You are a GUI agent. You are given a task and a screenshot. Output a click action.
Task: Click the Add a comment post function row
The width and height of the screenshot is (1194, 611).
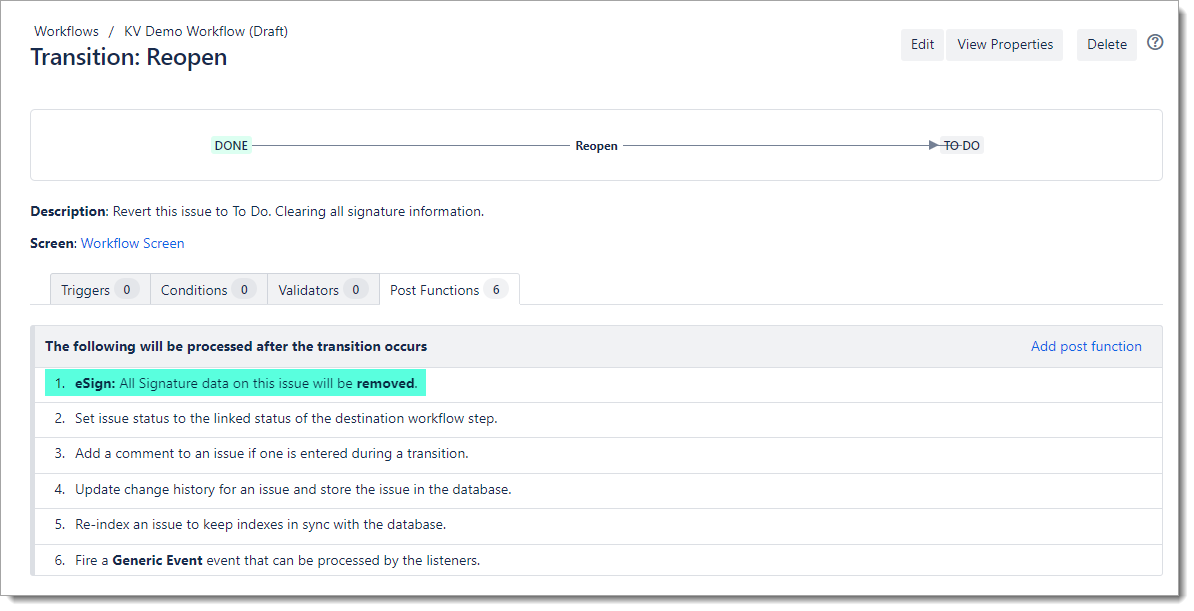(271, 453)
